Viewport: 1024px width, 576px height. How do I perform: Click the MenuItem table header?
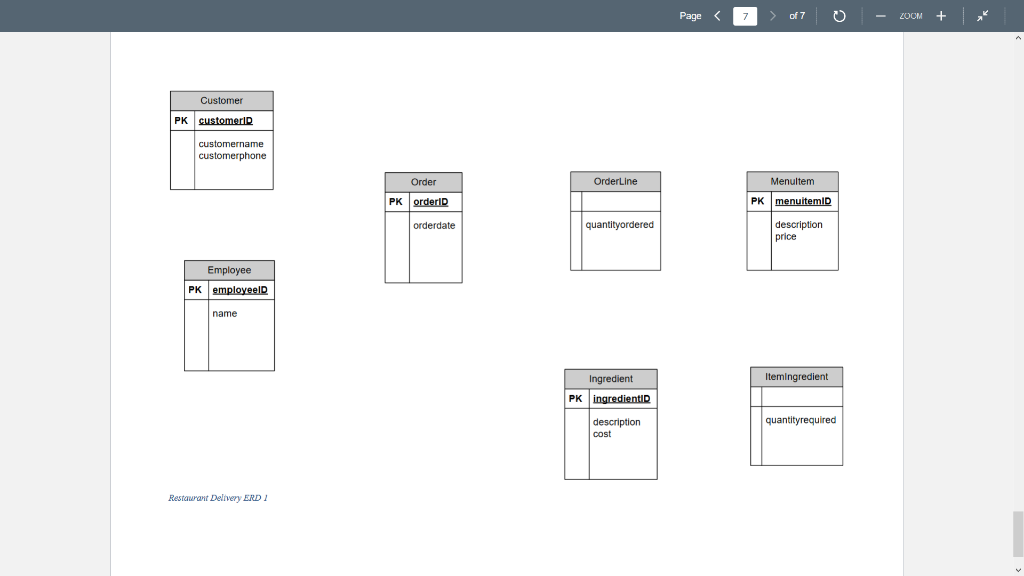(x=792, y=181)
